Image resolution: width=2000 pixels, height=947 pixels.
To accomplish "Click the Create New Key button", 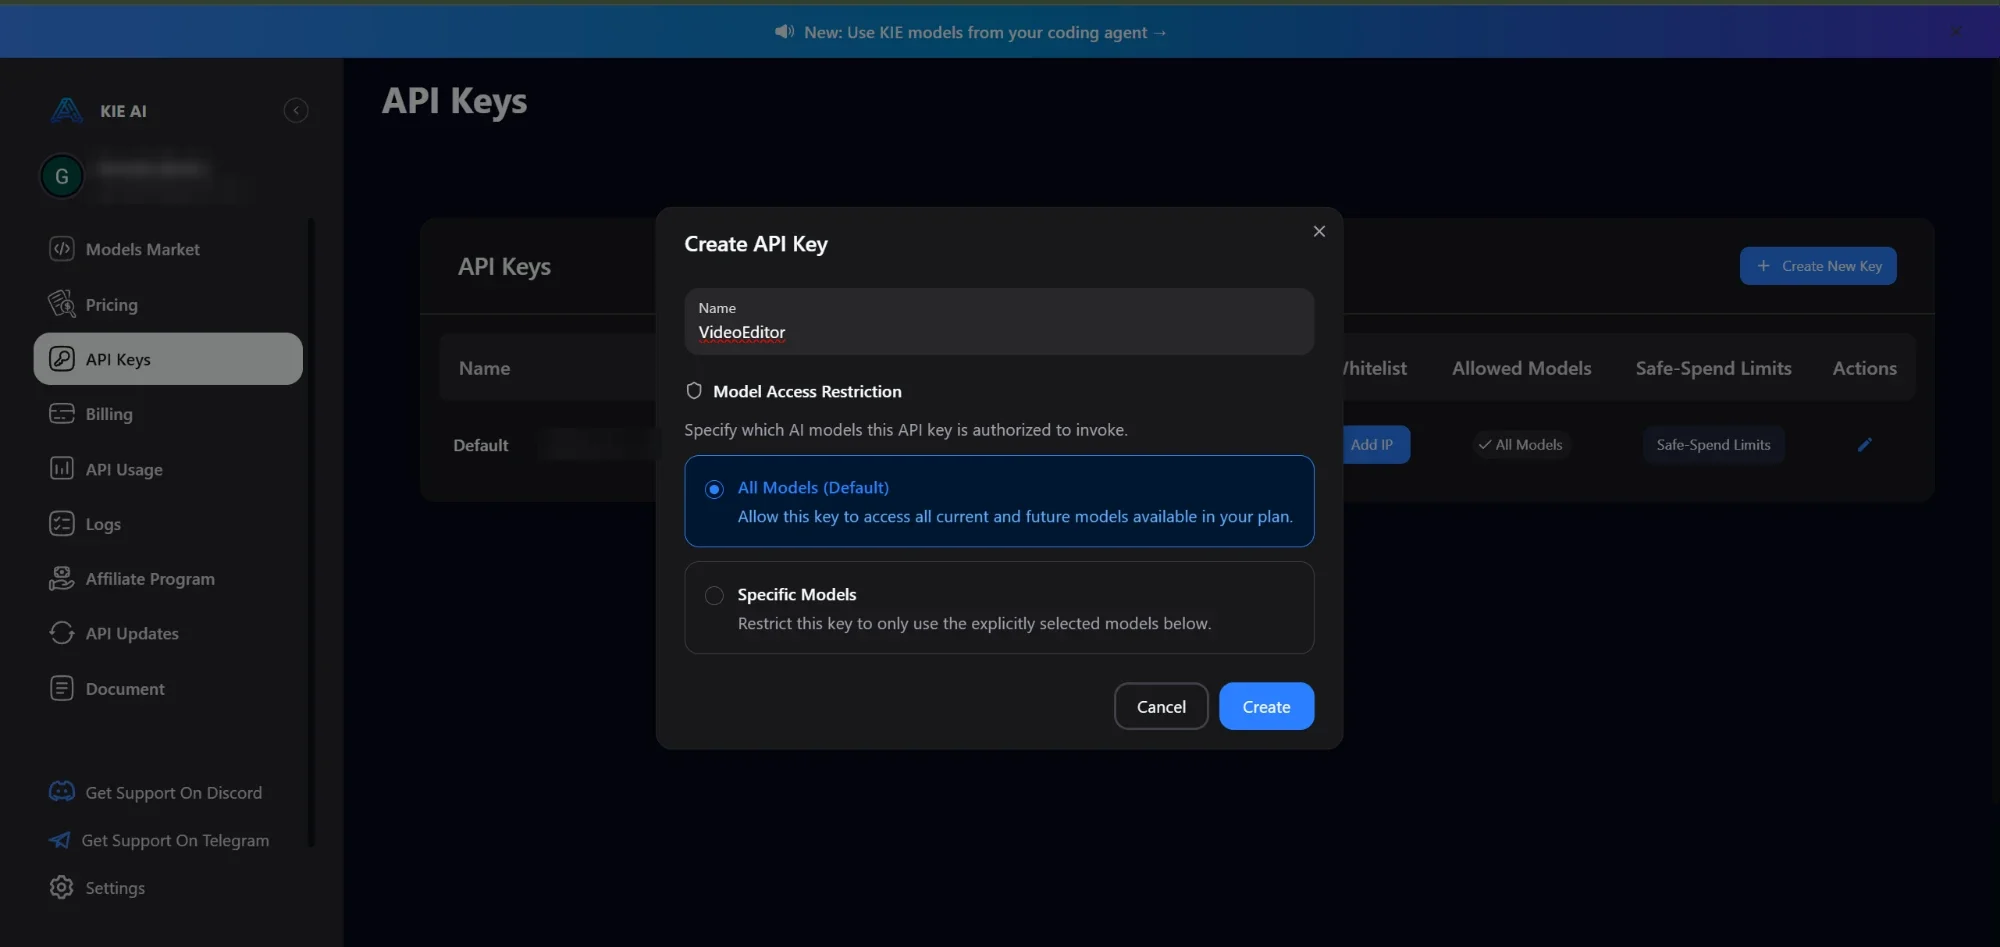I will coord(1818,266).
